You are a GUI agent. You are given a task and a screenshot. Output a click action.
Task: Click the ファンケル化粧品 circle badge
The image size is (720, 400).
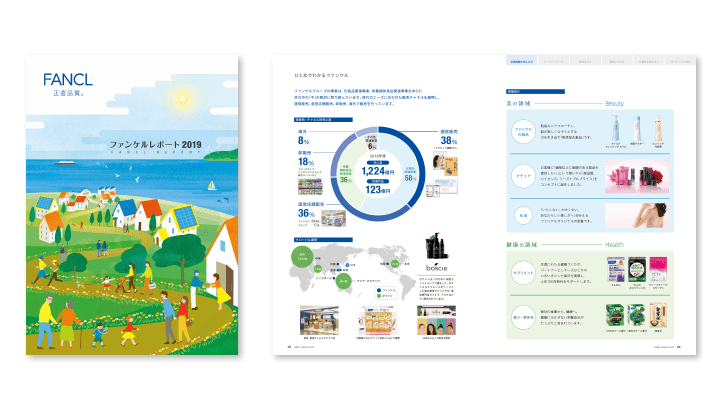pyautogui.click(x=523, y=132)
